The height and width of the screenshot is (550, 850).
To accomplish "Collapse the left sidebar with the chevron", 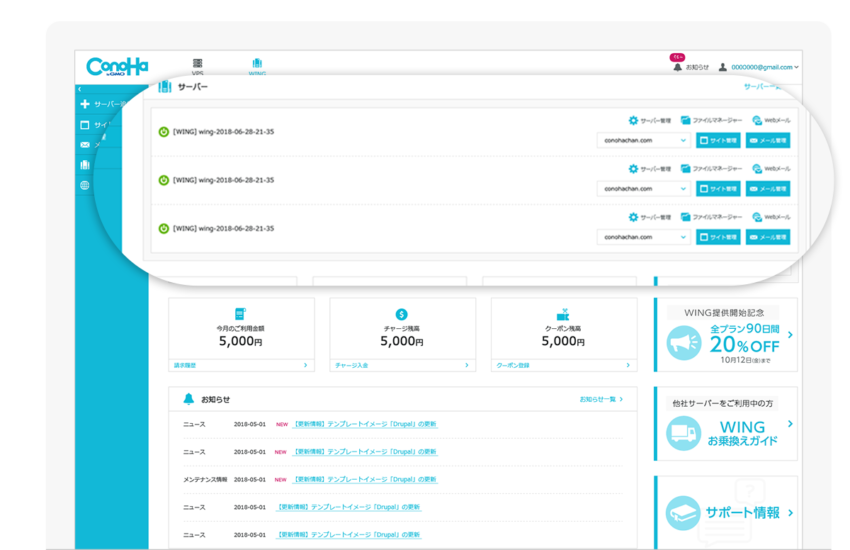I will tap(80, 89).
